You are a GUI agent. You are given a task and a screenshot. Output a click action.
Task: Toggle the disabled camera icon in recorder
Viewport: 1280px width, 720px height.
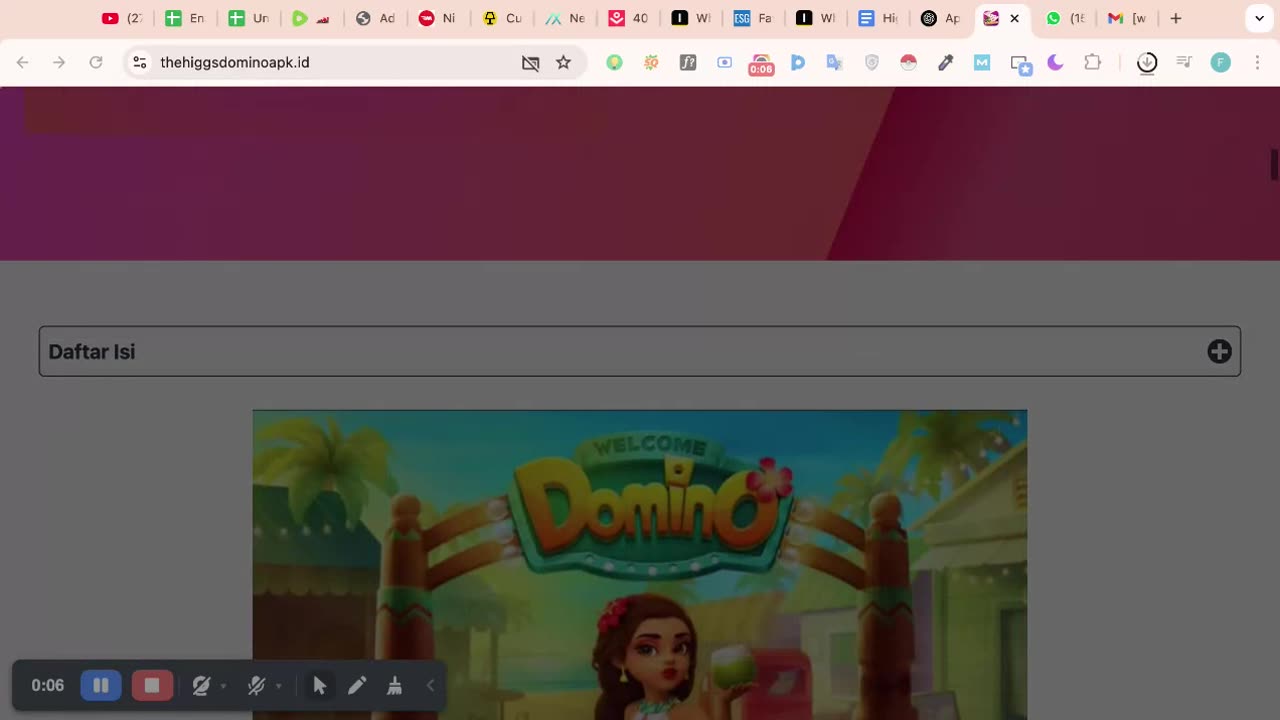click(x=201, y=685)
